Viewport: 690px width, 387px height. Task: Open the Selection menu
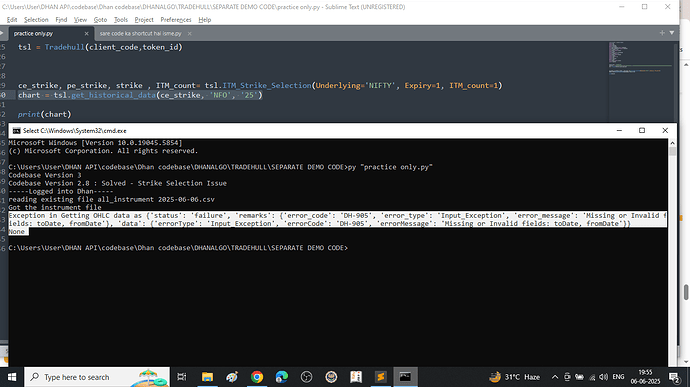pyautogui.click(x=36, y=20)
